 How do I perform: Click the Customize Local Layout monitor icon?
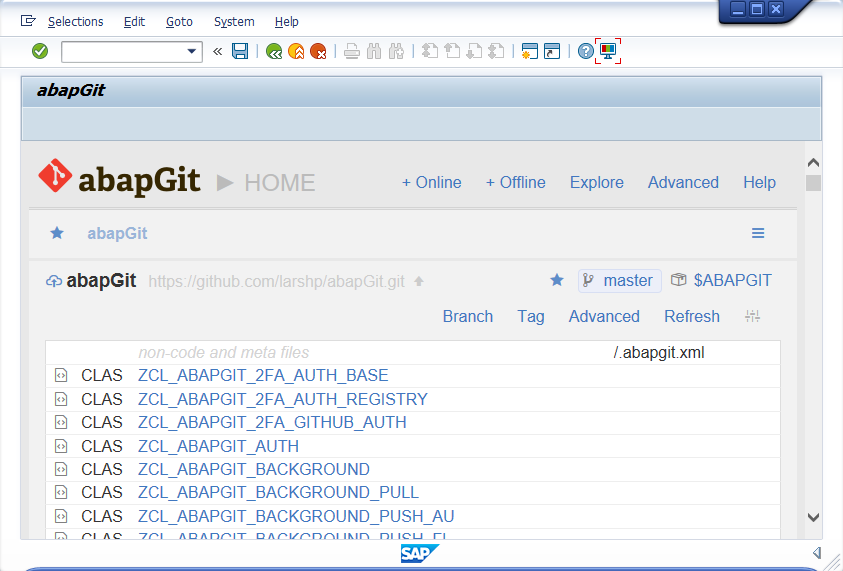pos(608,51)
